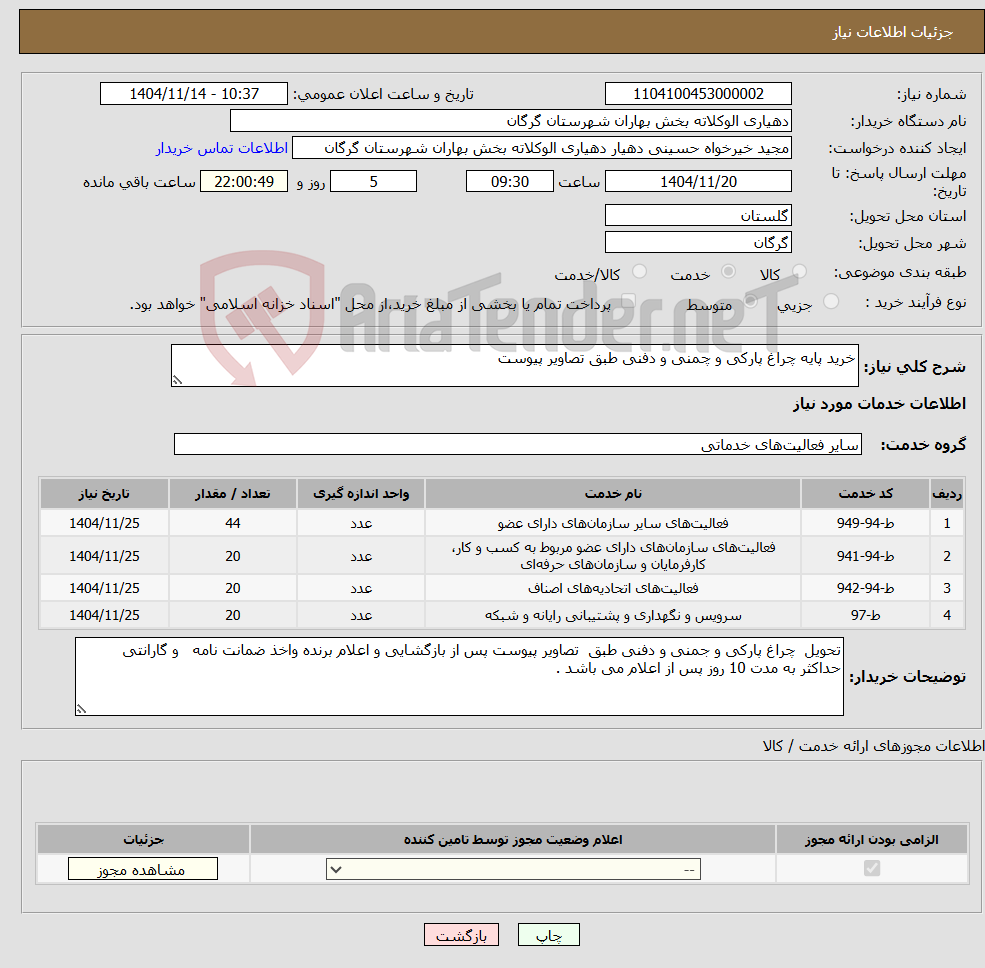Click the response deadline date field
Viewport: 985px width, 968px height.
(x=698, y=182)
